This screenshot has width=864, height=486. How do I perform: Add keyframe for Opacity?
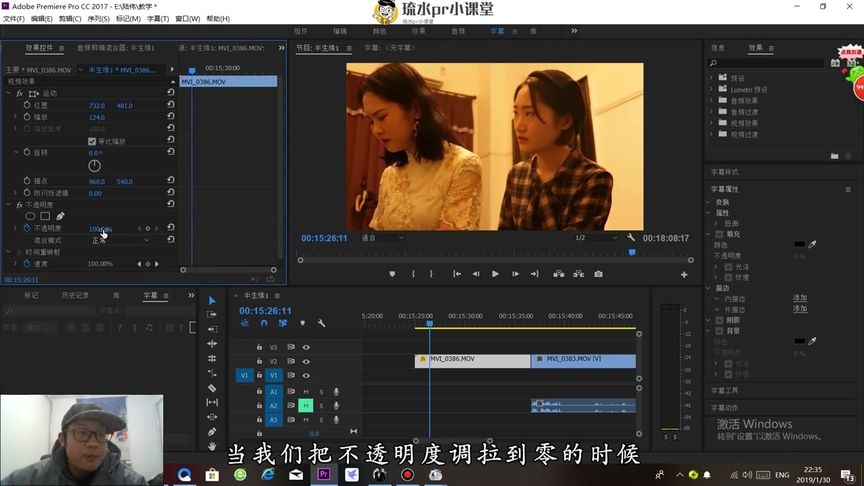[x=148, y=228]
